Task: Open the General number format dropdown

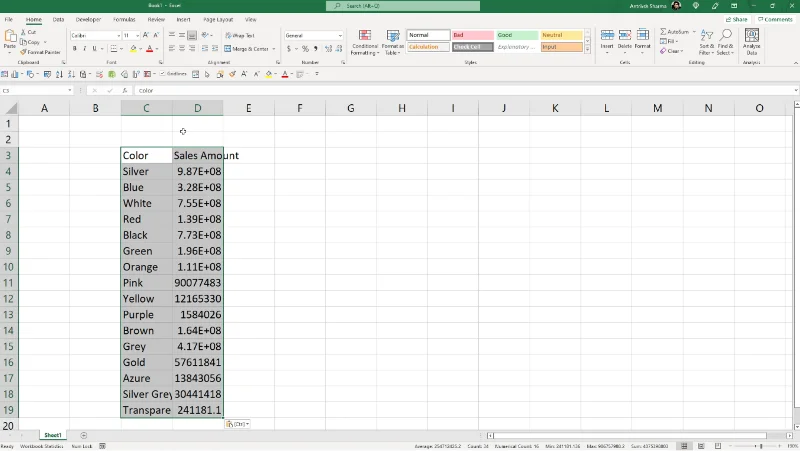Action: (340, 36)
